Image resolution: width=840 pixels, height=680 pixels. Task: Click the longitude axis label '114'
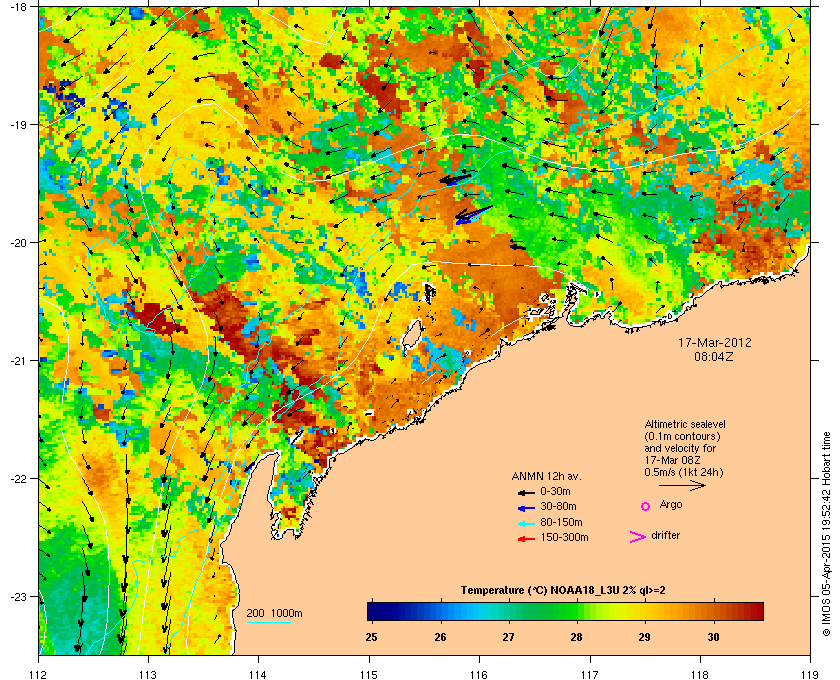(258, 674)
